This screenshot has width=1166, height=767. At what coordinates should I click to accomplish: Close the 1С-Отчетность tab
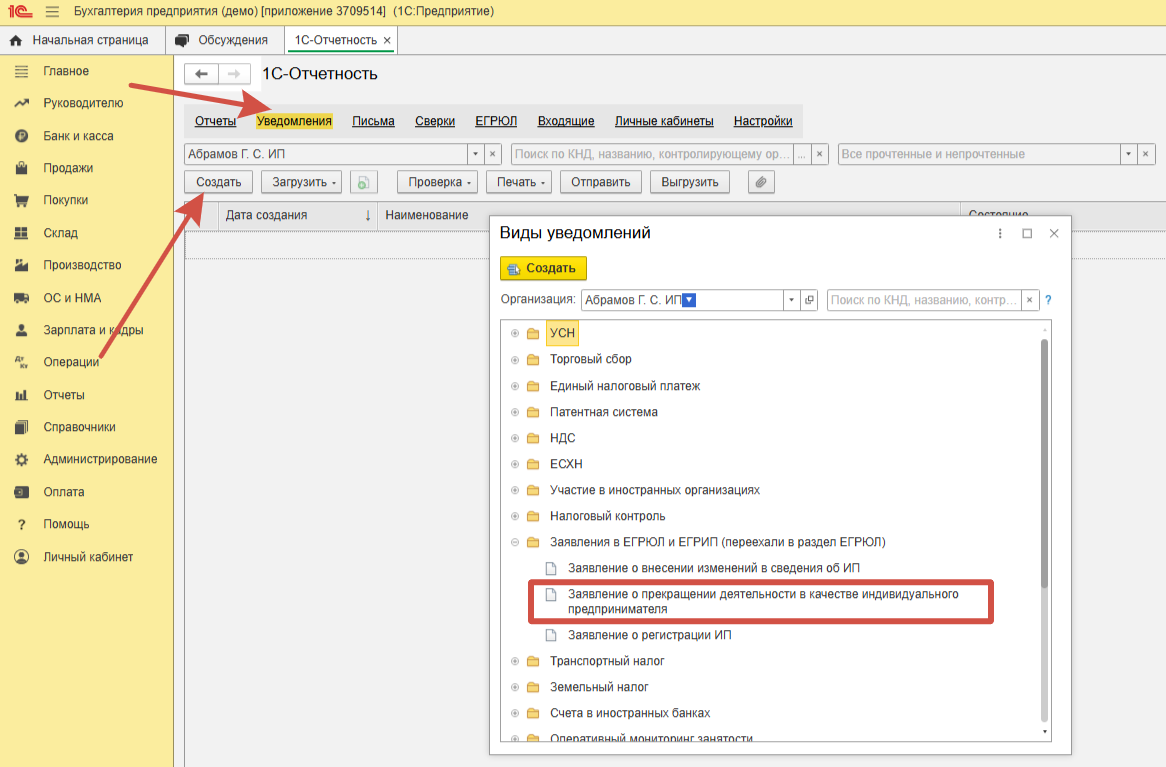pyautogui.click(x=387, y=41)
